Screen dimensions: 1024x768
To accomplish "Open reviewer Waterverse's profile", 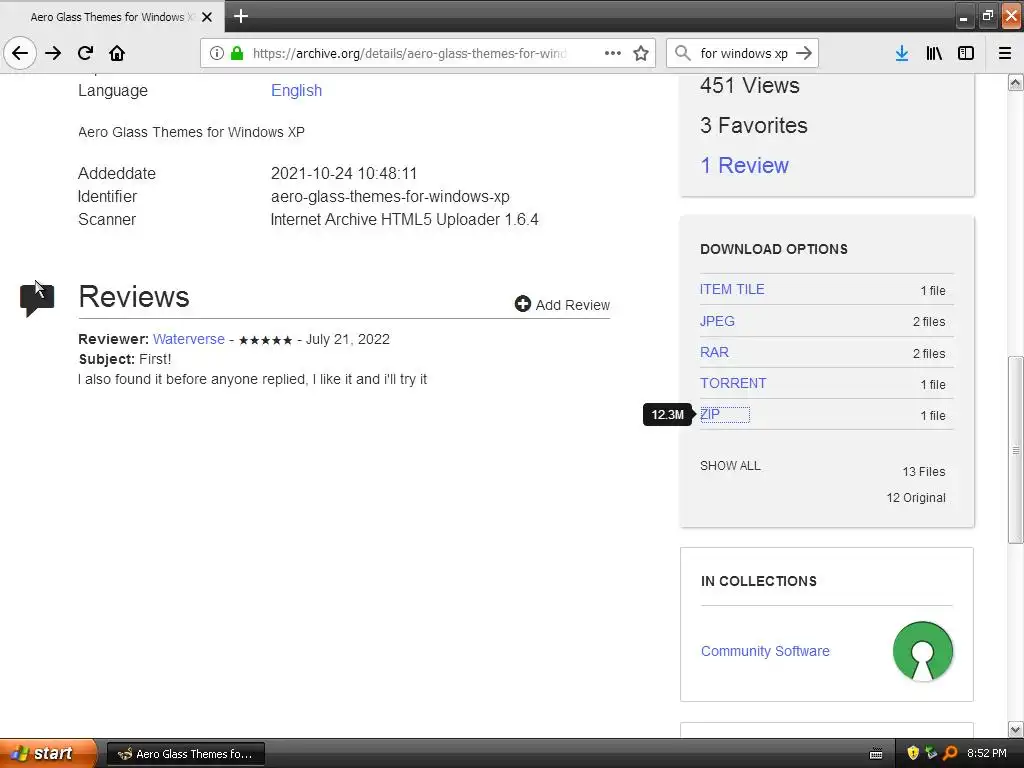I will point(189,339).
